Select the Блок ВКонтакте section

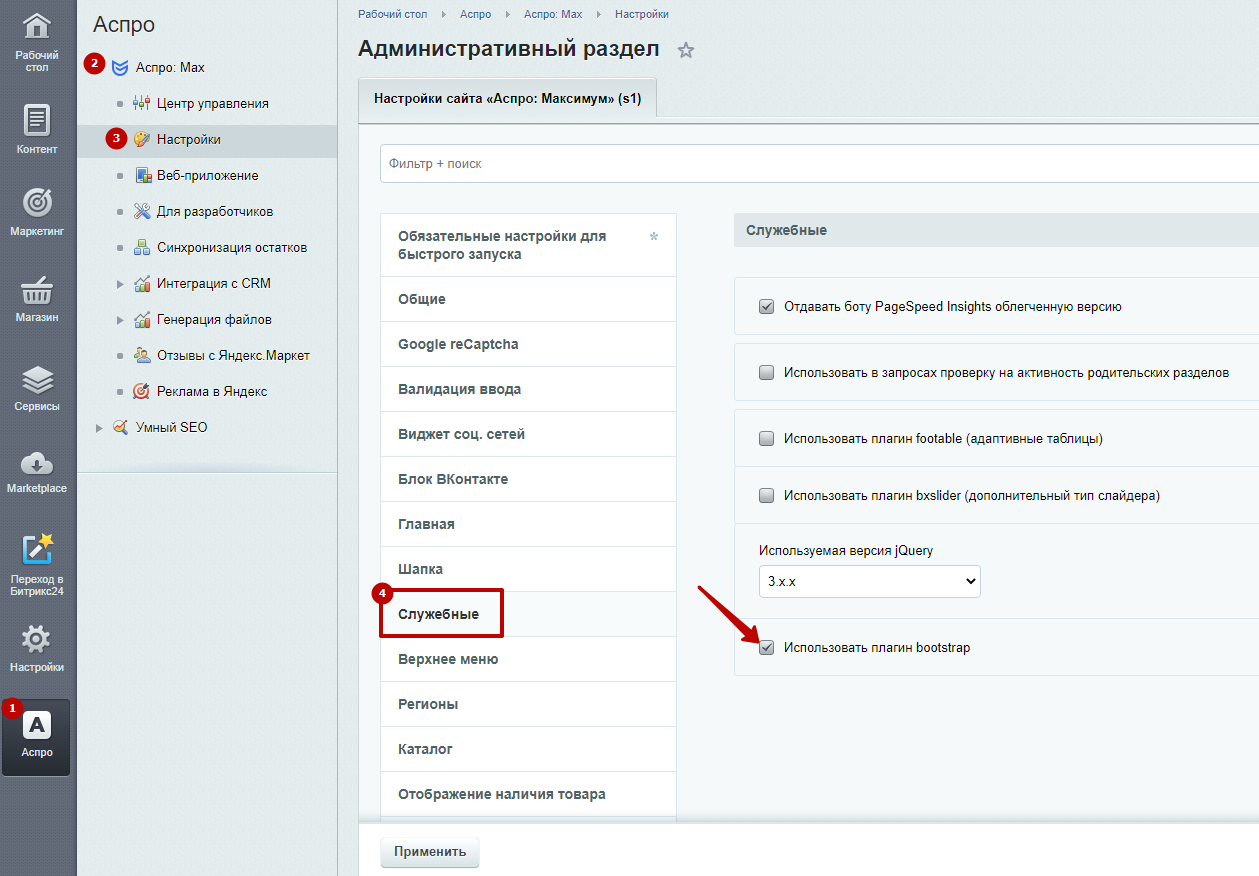coord(529,479)
